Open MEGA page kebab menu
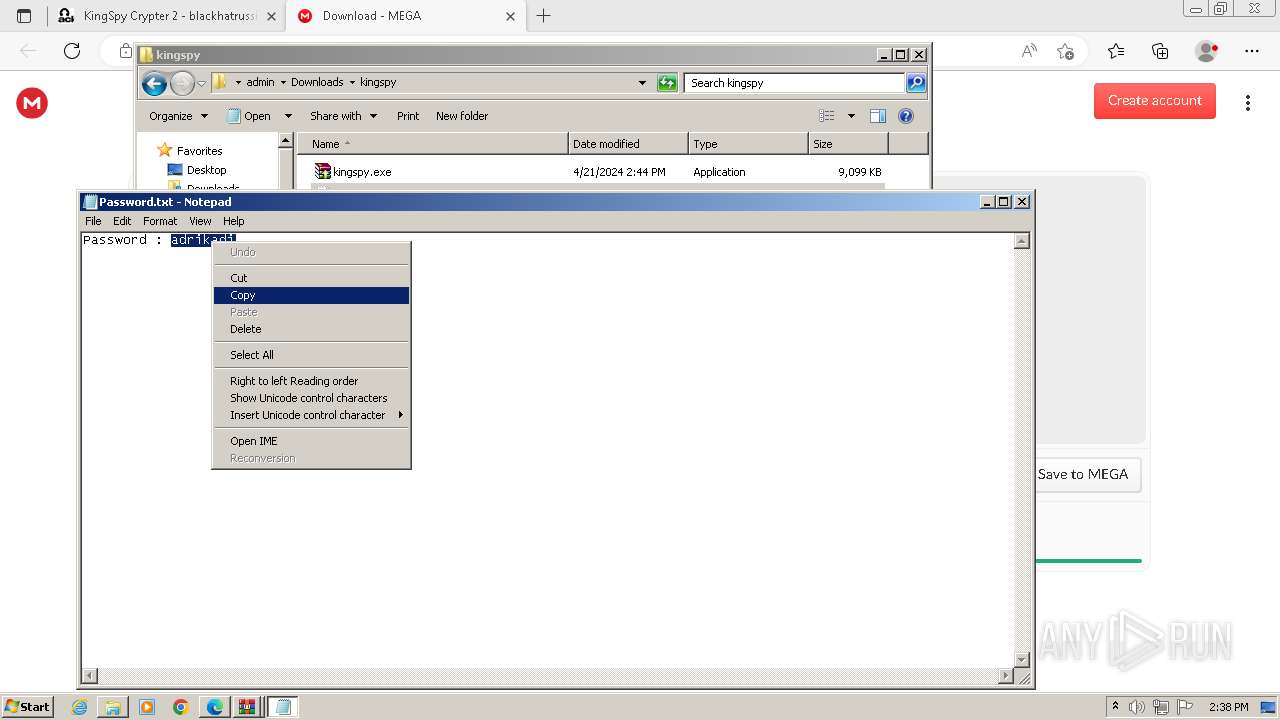This screenshot has height=720, width=1280. tap(1248, 102)
